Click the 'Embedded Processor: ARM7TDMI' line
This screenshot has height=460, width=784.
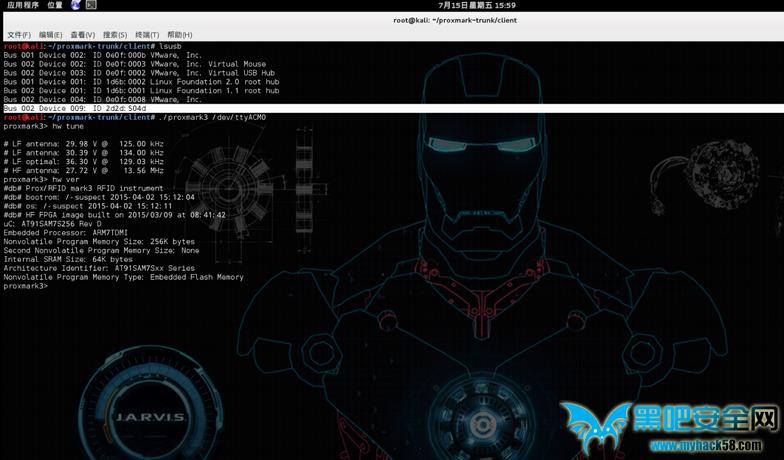pyautogui.click(x=66, y=233)
